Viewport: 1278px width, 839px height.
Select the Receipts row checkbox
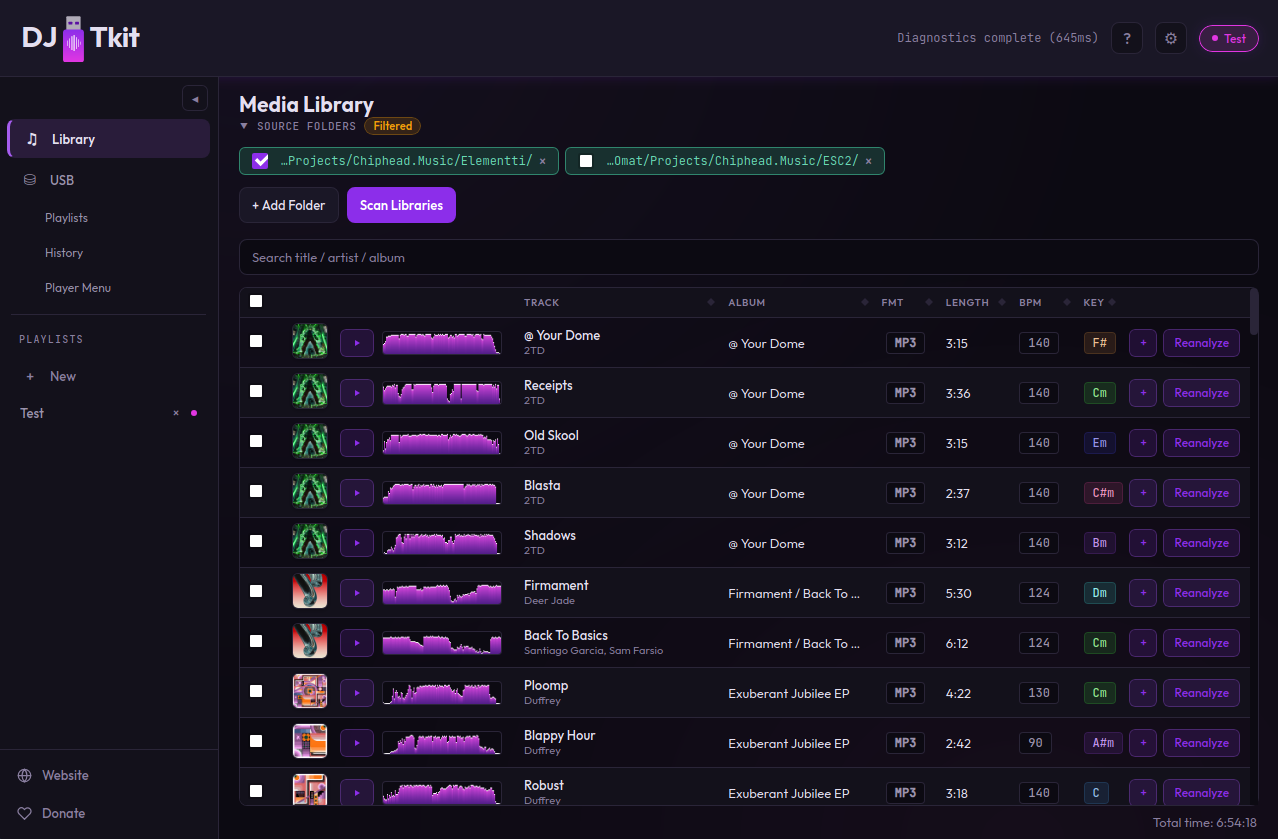[x=256, y=391]
